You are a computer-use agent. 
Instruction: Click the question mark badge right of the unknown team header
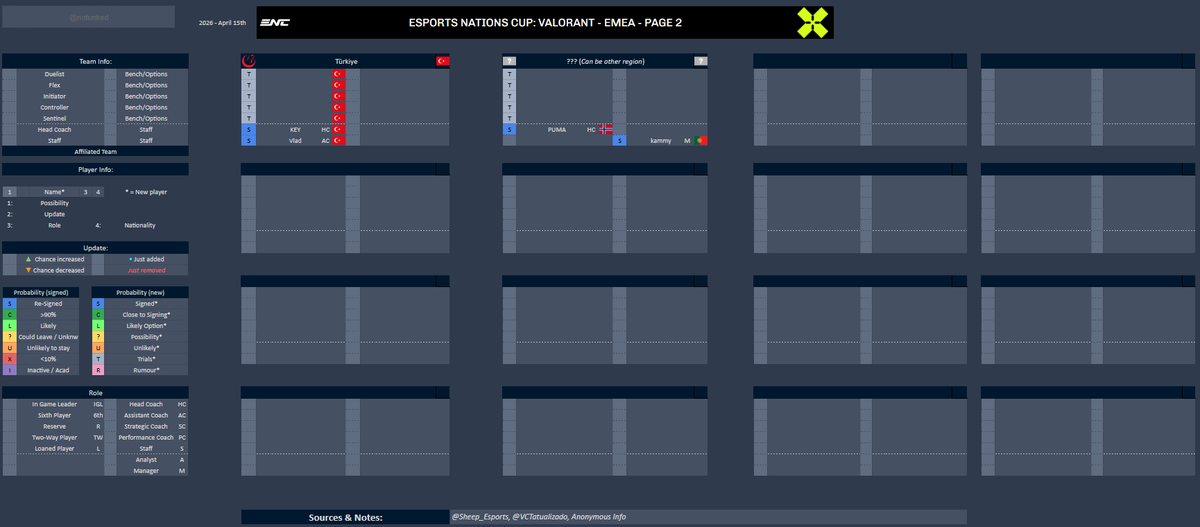point(701,61)
